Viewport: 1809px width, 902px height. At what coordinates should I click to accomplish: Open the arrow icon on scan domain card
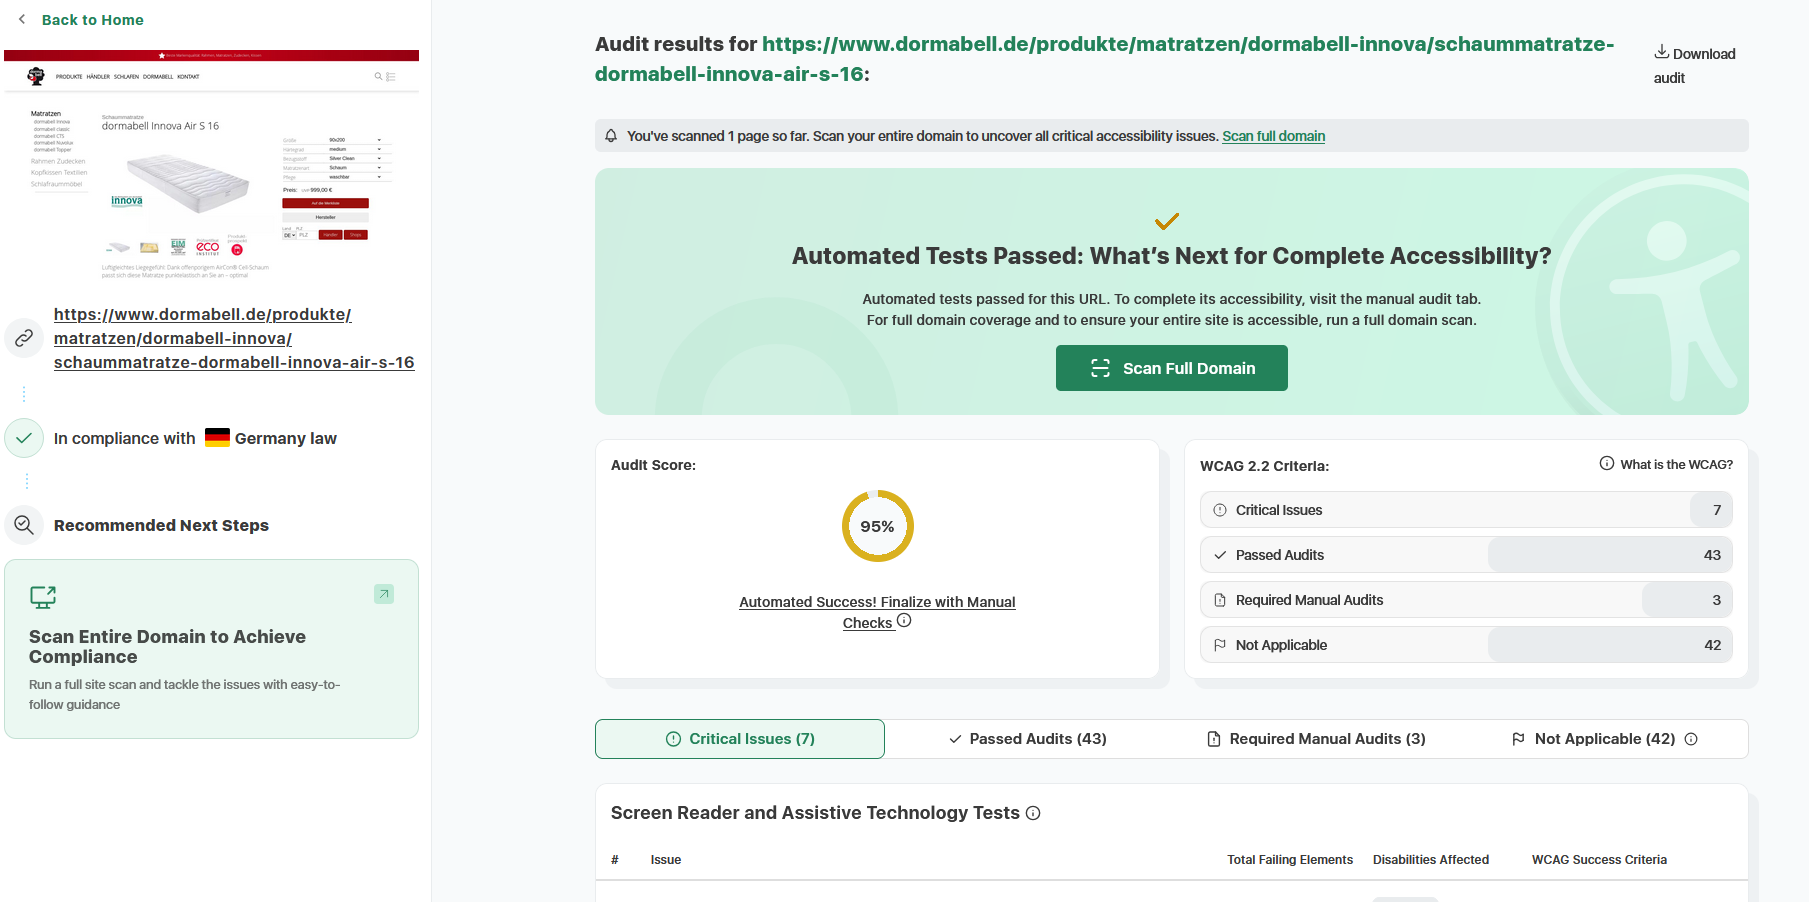pos(384,594)
